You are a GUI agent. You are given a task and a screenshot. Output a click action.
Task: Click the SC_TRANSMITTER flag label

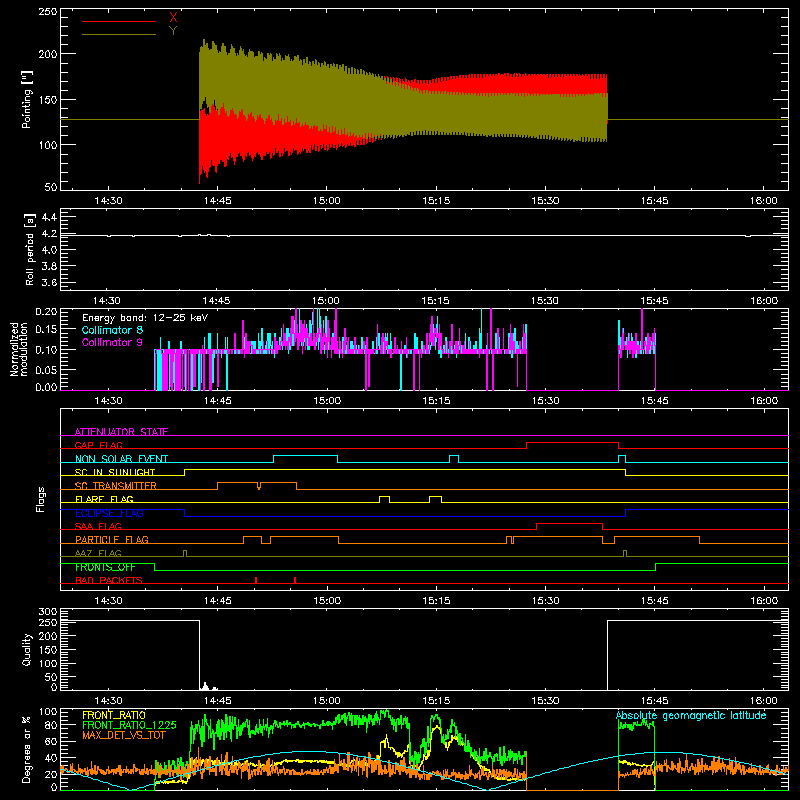(x=115, y=486)
